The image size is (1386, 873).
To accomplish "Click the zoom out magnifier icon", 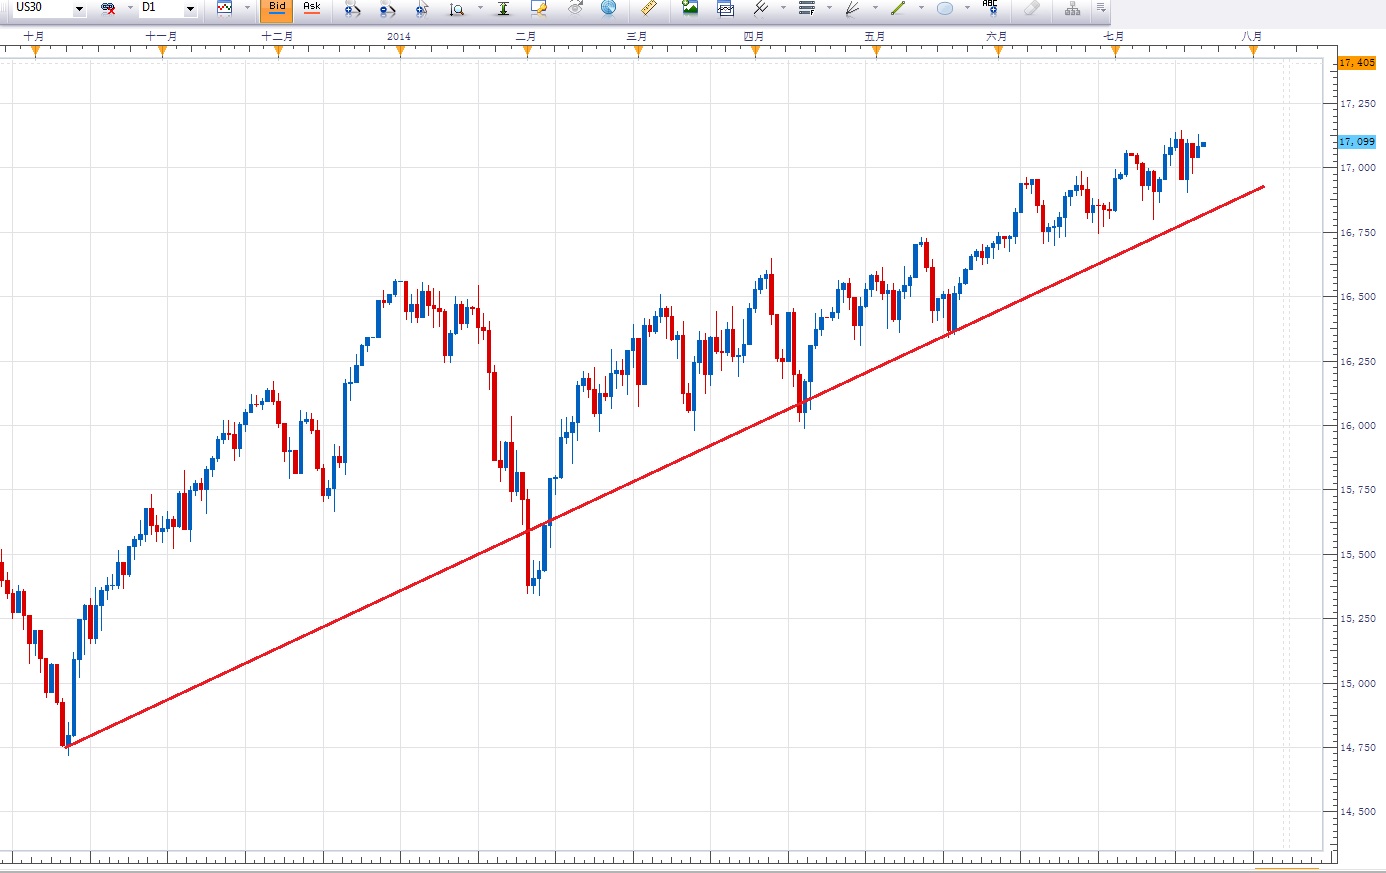I will click(x=388, y=8).
